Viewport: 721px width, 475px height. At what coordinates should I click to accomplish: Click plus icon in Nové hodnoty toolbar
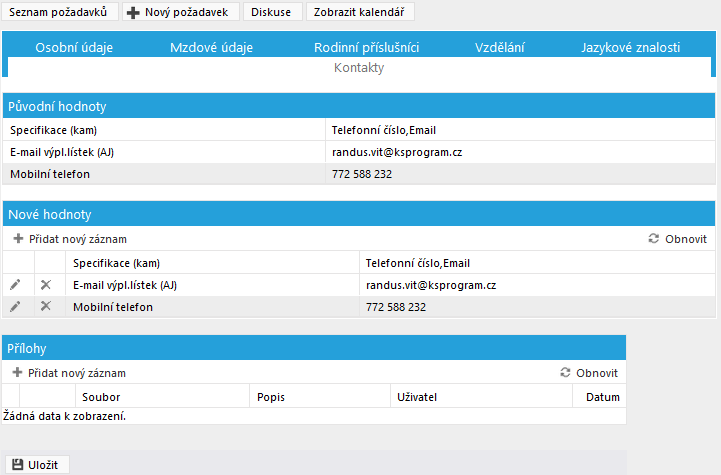pos(18,239)
